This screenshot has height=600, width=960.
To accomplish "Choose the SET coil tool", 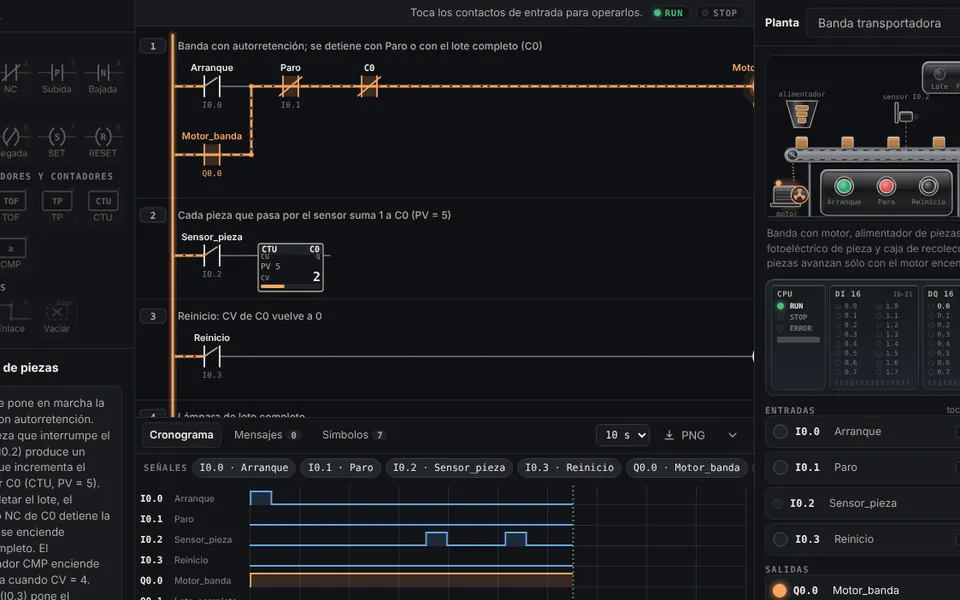I will point(56,142).
